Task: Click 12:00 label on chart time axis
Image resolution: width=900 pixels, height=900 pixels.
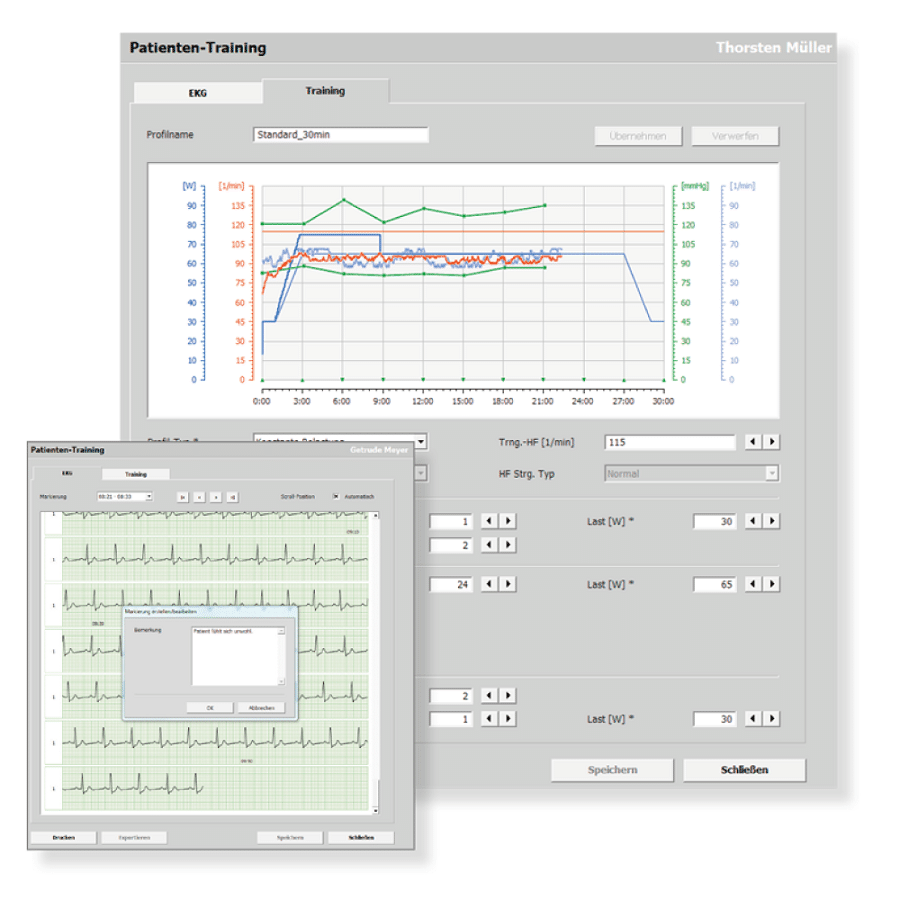Action: click(x=422, y=401)
